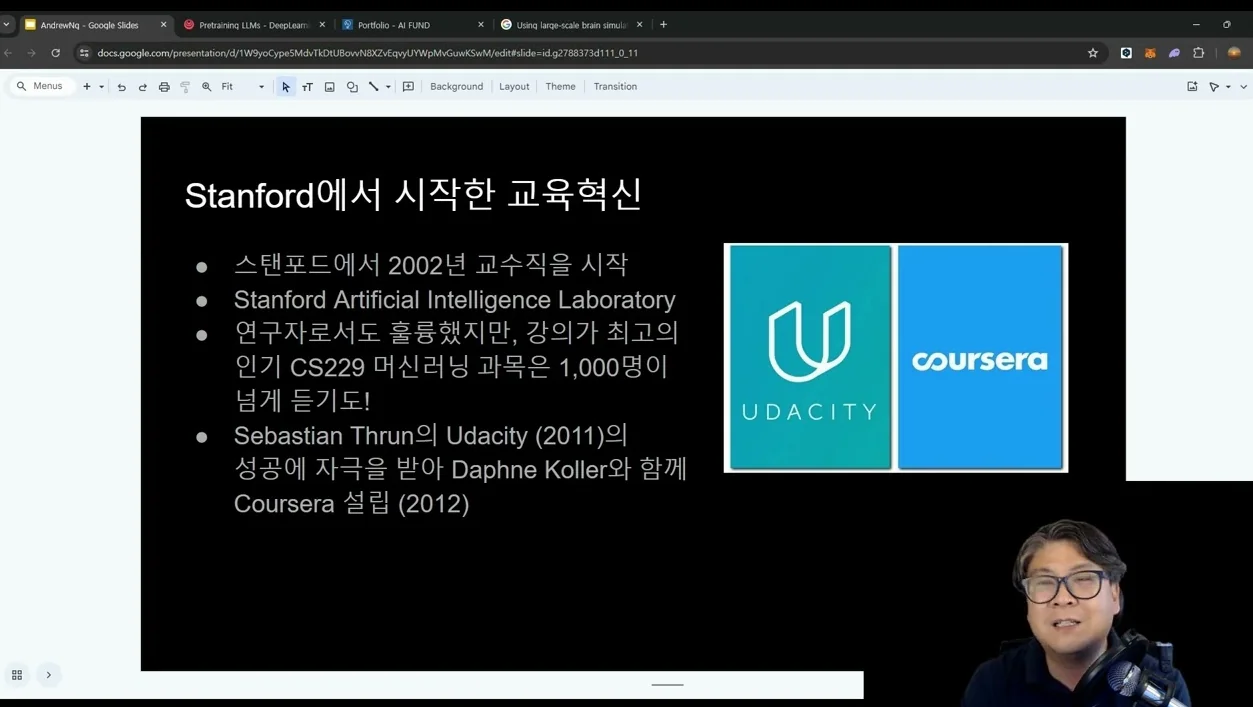Close the Portfolio - AI FUND tab
Viewport: 1253px width, 707px height.
coord(481,25)
